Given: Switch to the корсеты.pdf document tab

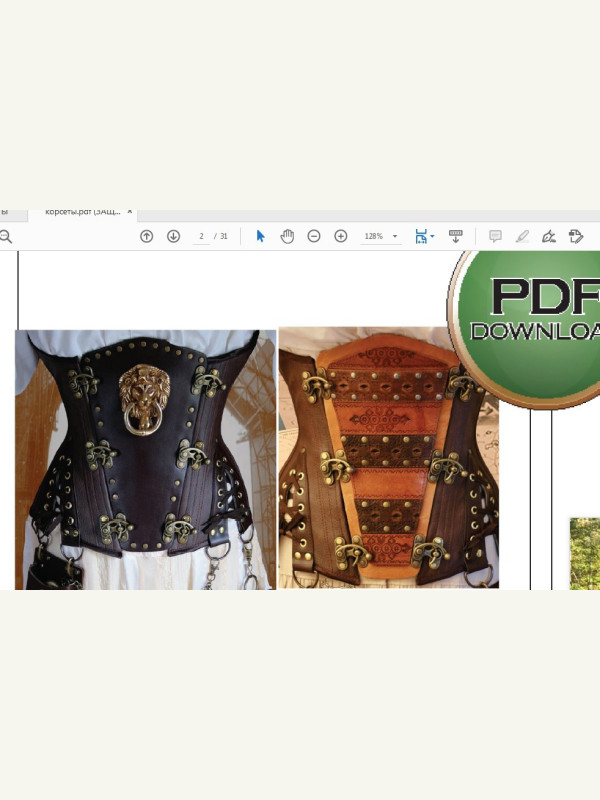Looking at the screenshot, I should (82, 212).
